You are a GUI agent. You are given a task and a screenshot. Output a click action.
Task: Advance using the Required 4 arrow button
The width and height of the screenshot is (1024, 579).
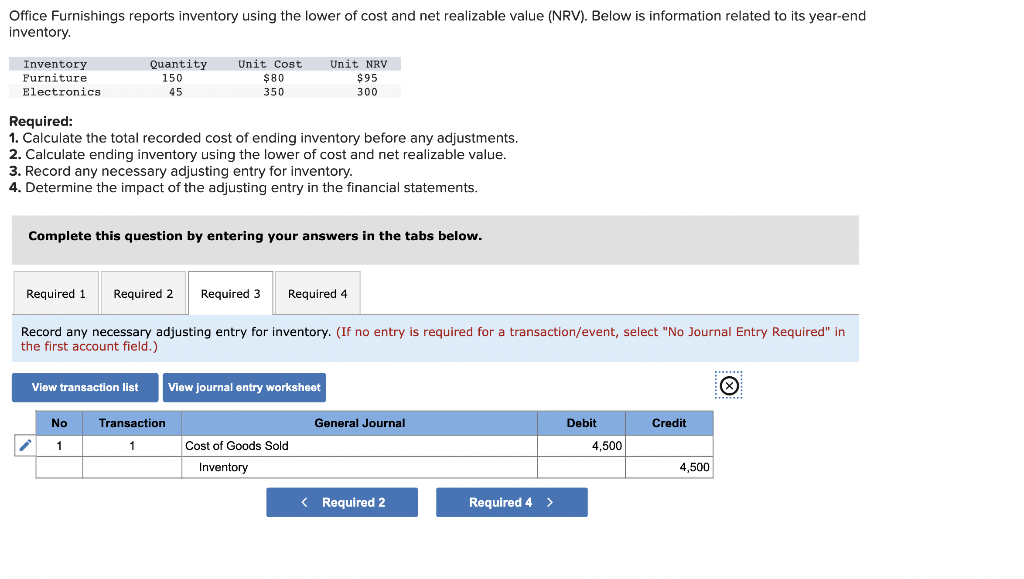click(x=511, y=502)
